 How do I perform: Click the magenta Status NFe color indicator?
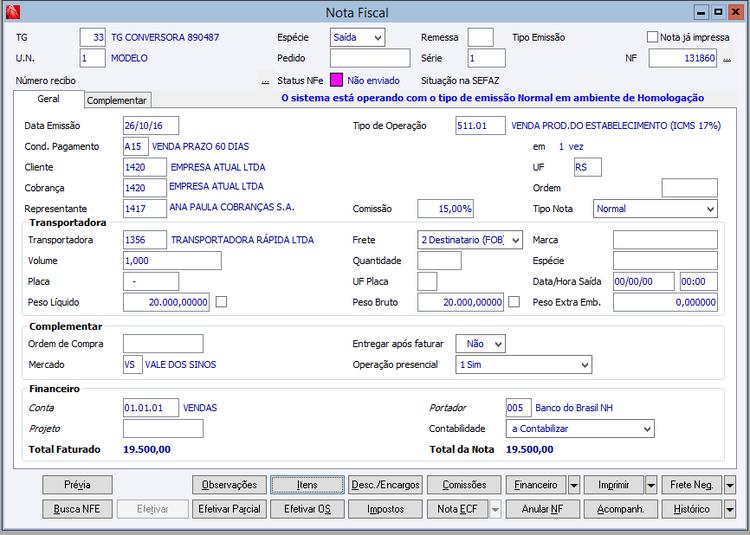point(337,79)
